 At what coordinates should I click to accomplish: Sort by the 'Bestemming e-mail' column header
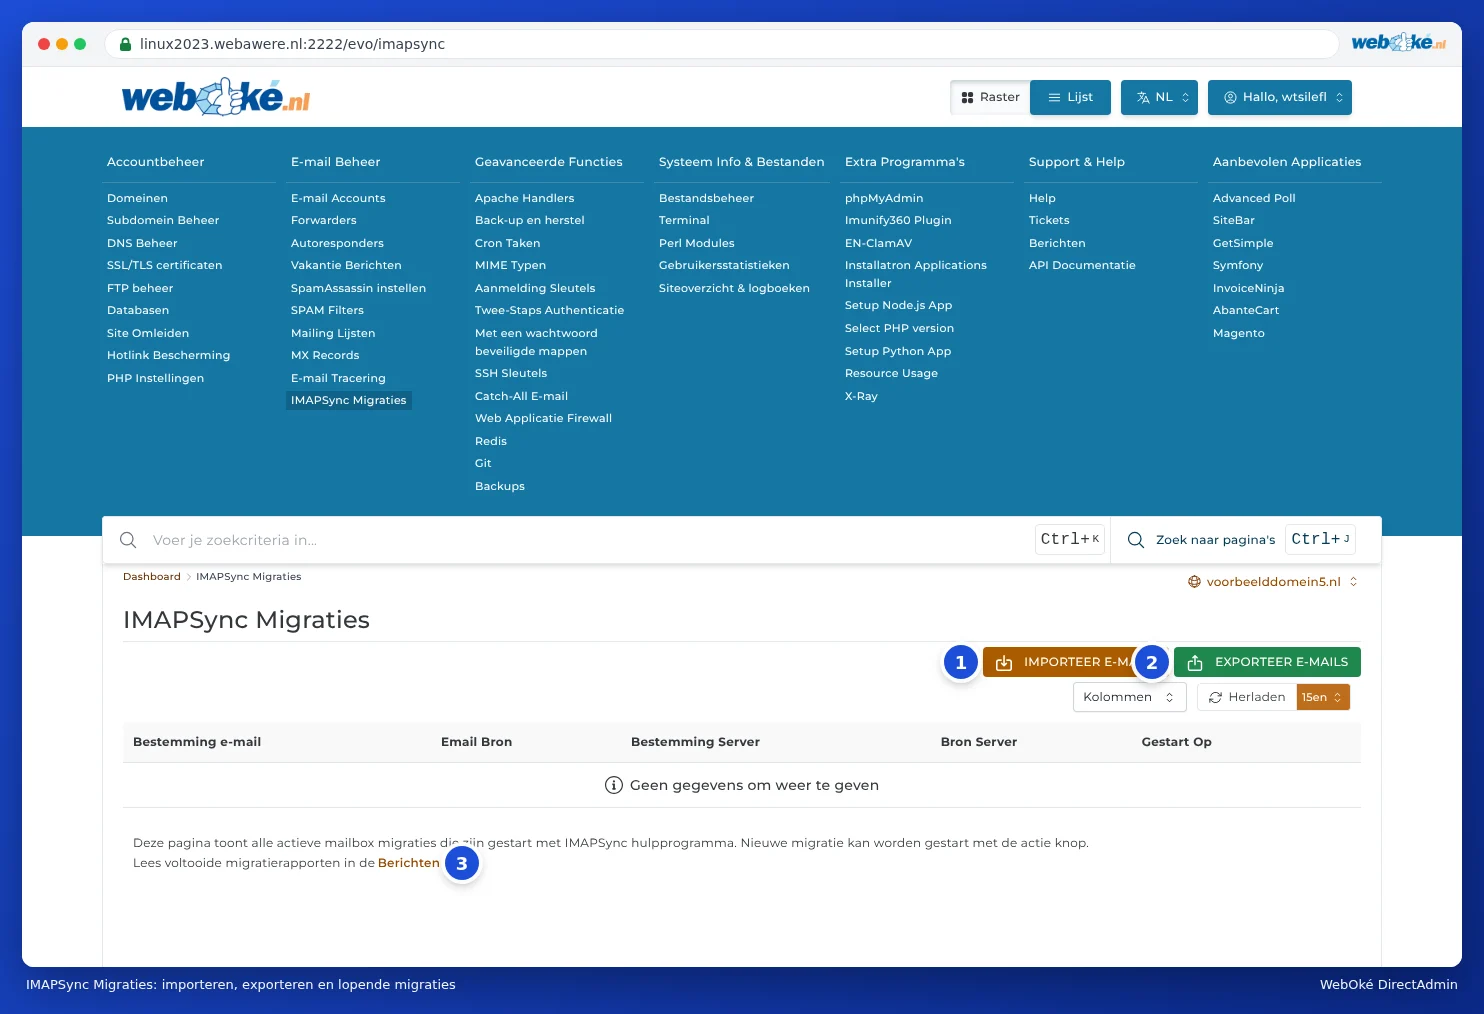[197, 742]
